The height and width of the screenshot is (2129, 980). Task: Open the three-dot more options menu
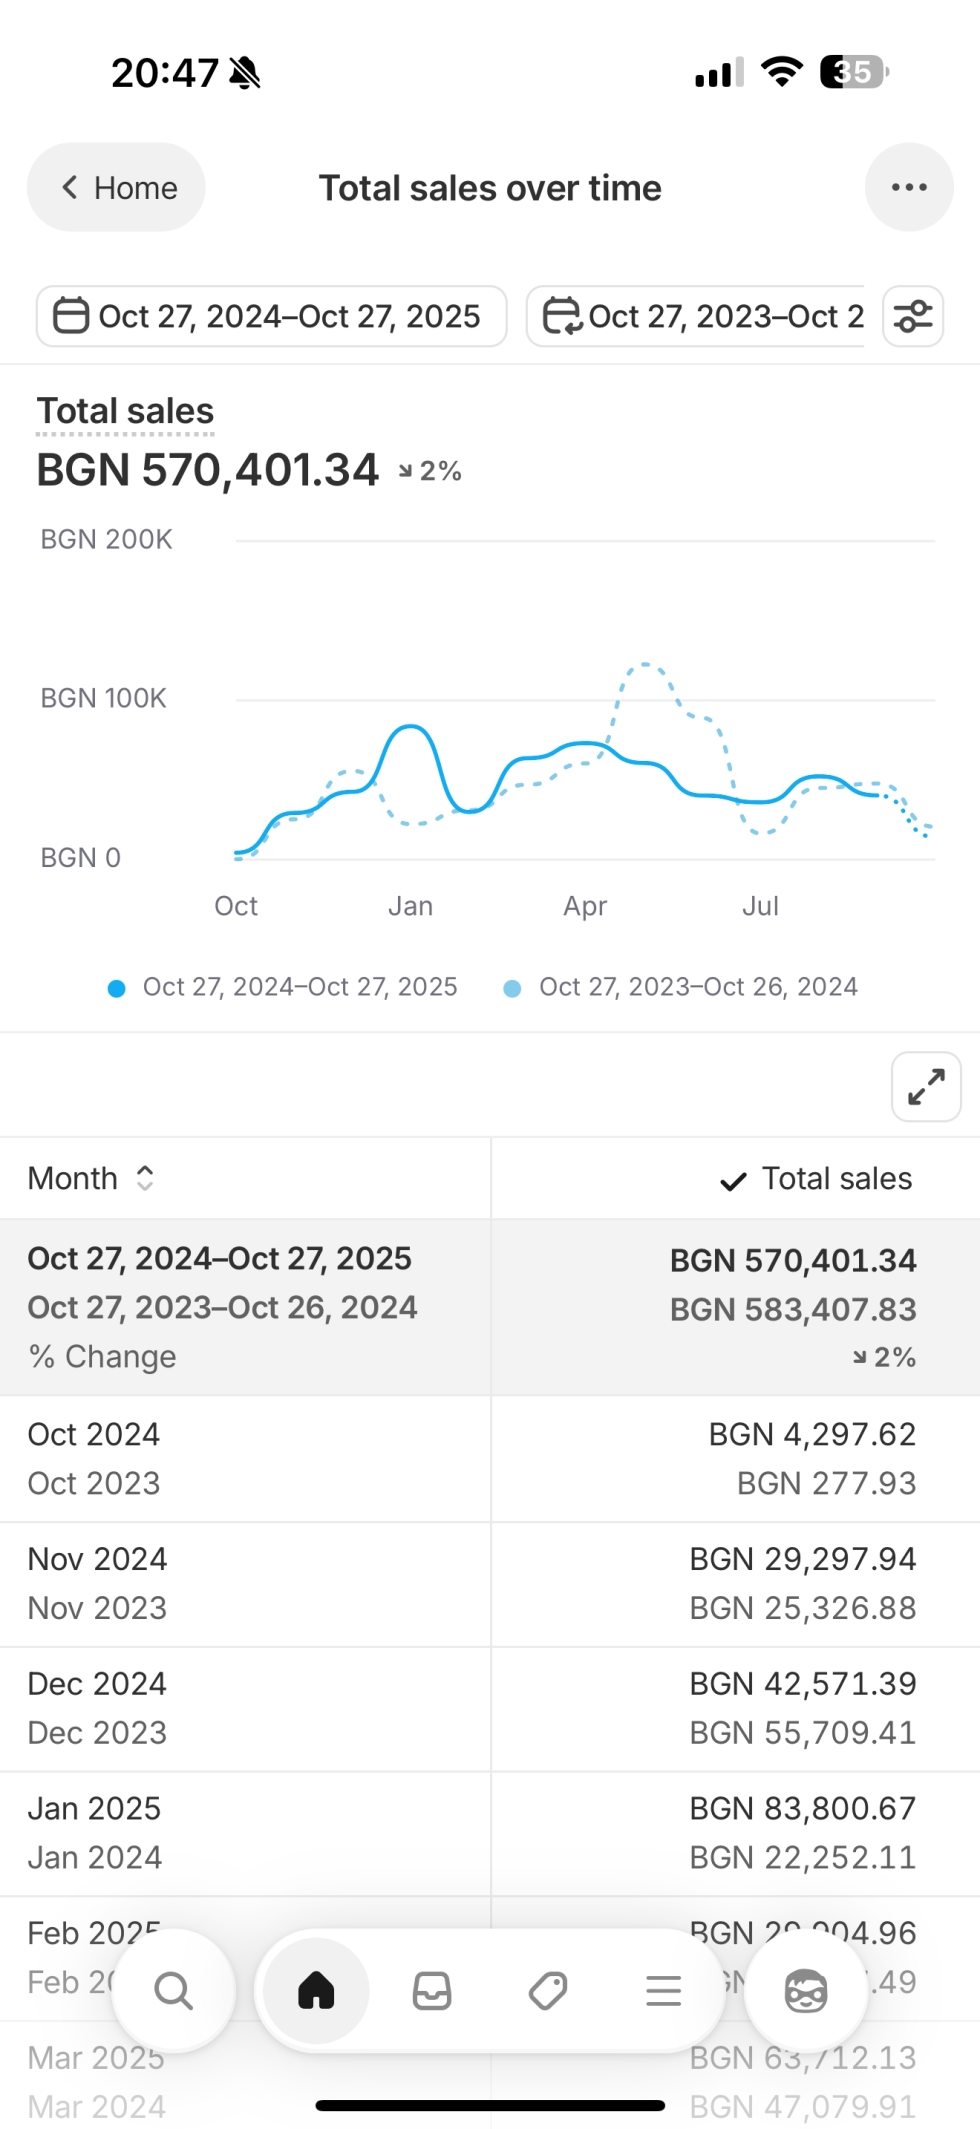[908, 187]
